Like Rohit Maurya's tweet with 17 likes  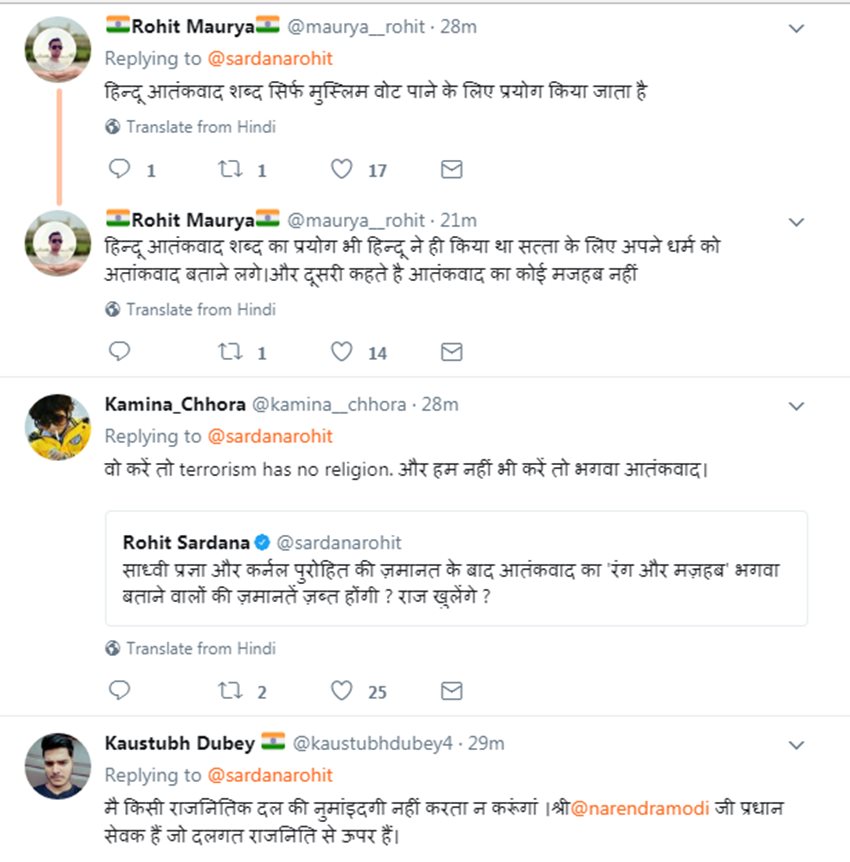[342, 170]
